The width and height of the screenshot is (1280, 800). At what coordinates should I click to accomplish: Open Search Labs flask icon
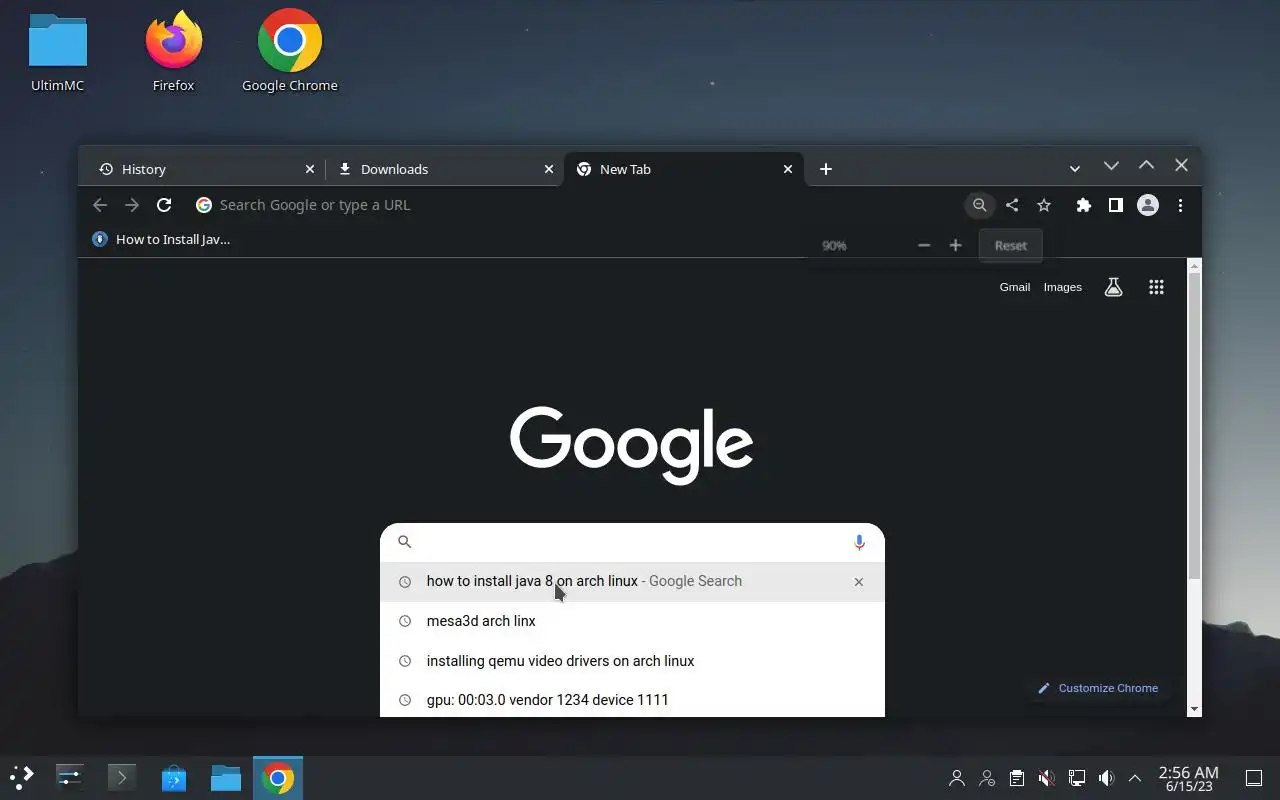pos(1113,287)
